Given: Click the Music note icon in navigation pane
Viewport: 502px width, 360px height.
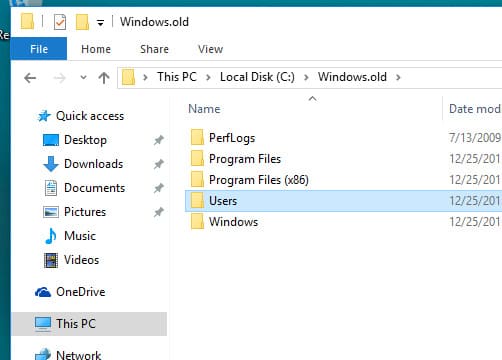Looking at the screenshot, I should coord(51,236).
